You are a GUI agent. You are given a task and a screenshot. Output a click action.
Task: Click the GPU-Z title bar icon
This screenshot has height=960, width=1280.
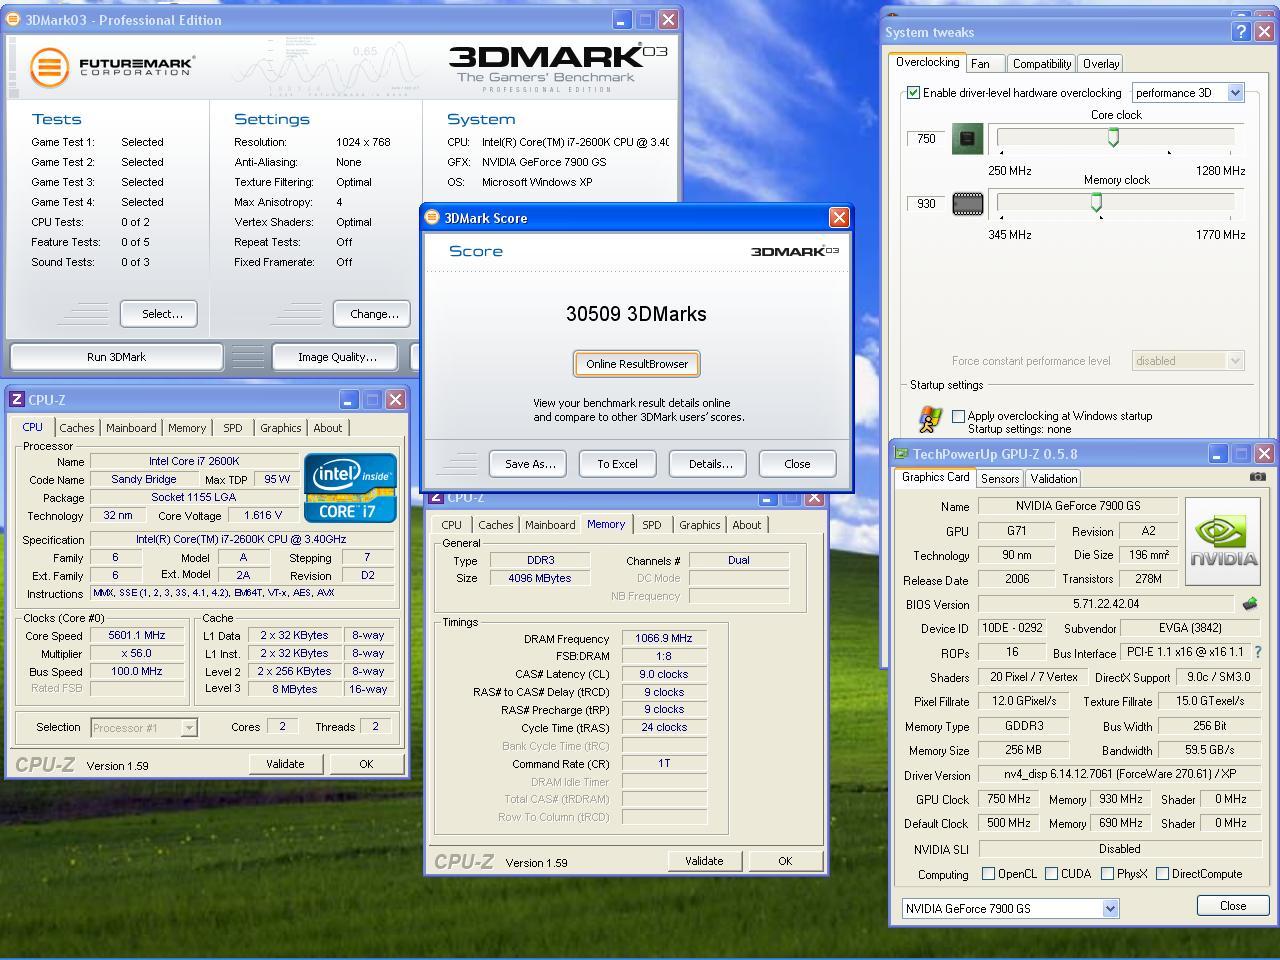901,453
